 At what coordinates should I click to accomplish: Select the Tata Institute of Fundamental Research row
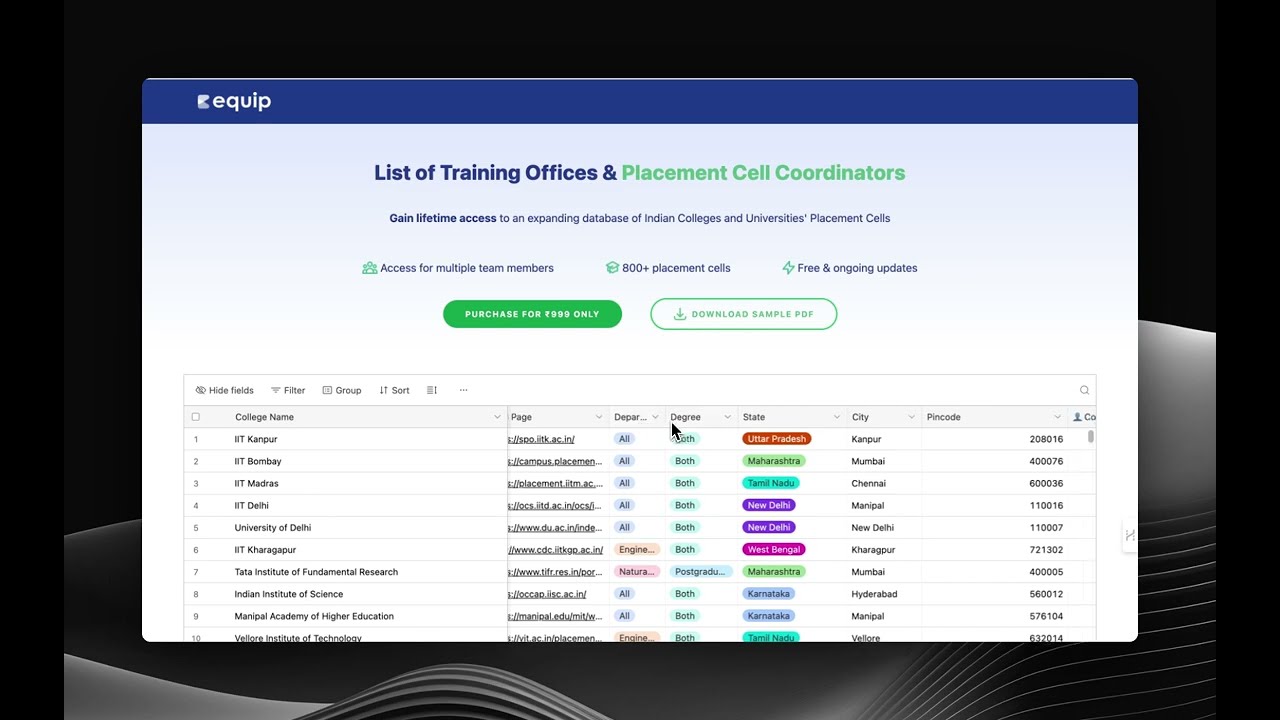(x=316, y=572)
